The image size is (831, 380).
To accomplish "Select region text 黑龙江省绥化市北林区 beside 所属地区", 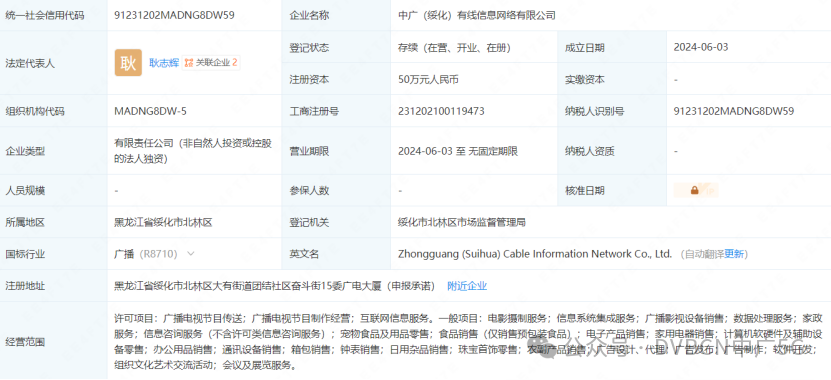I will (163, 223).
